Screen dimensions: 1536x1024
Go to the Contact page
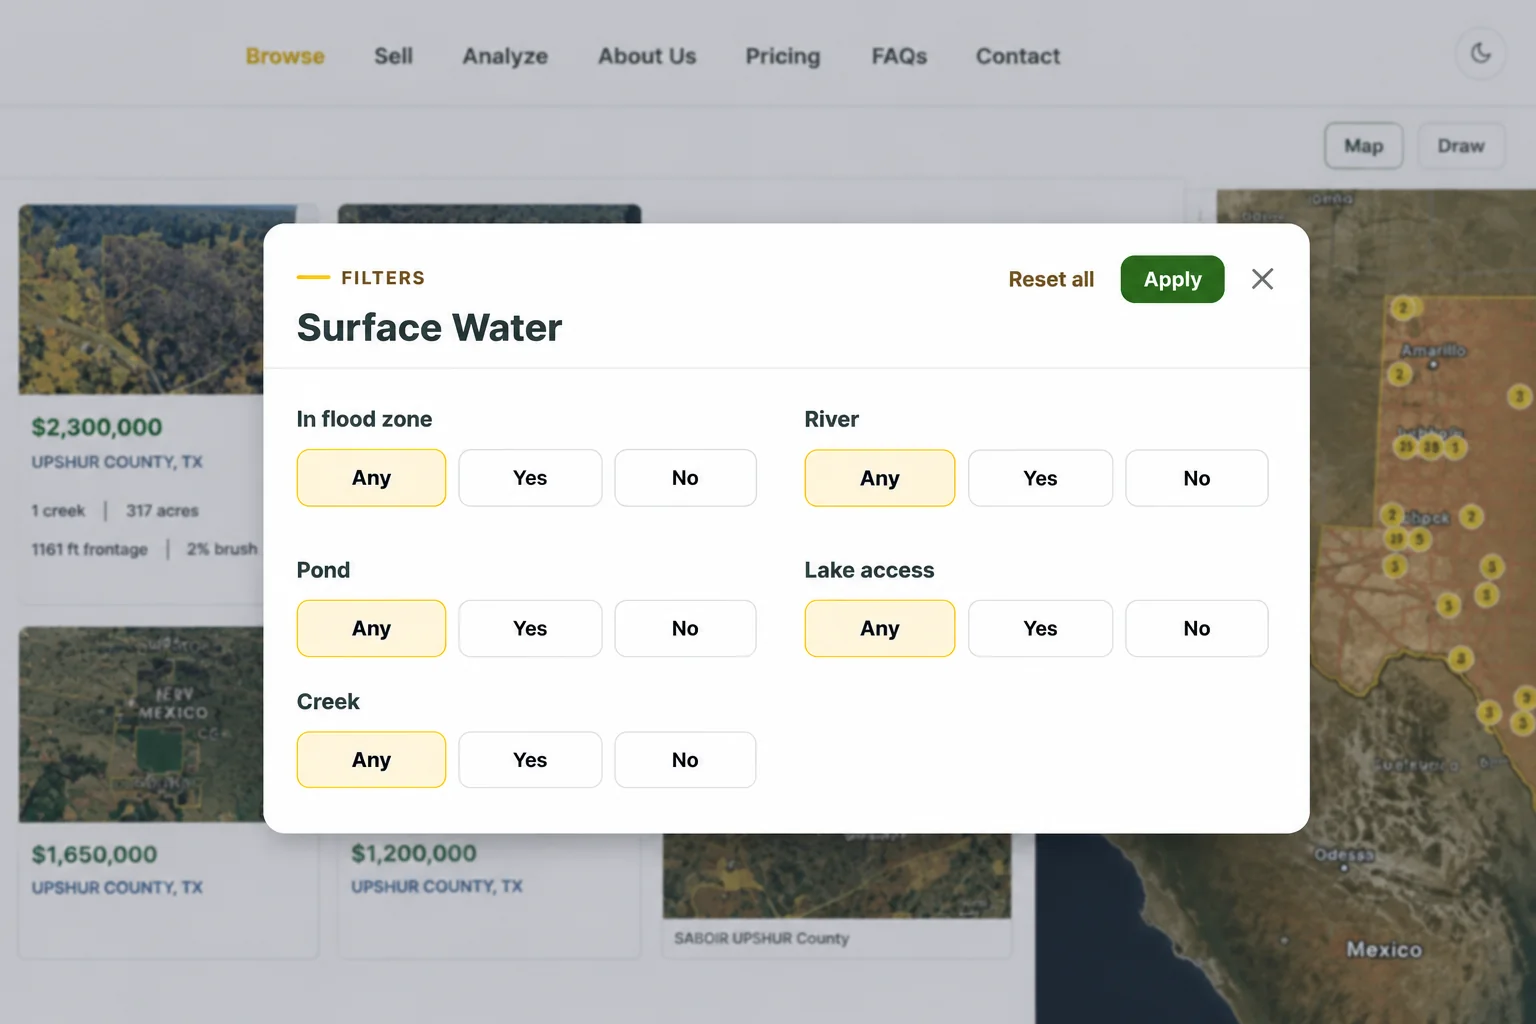[1018, 56]
